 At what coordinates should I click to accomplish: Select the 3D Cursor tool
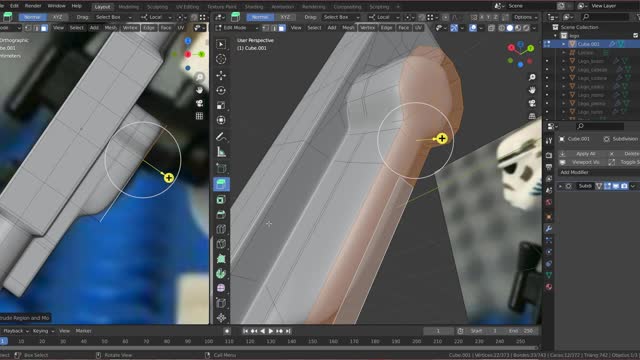coord(221,59)
